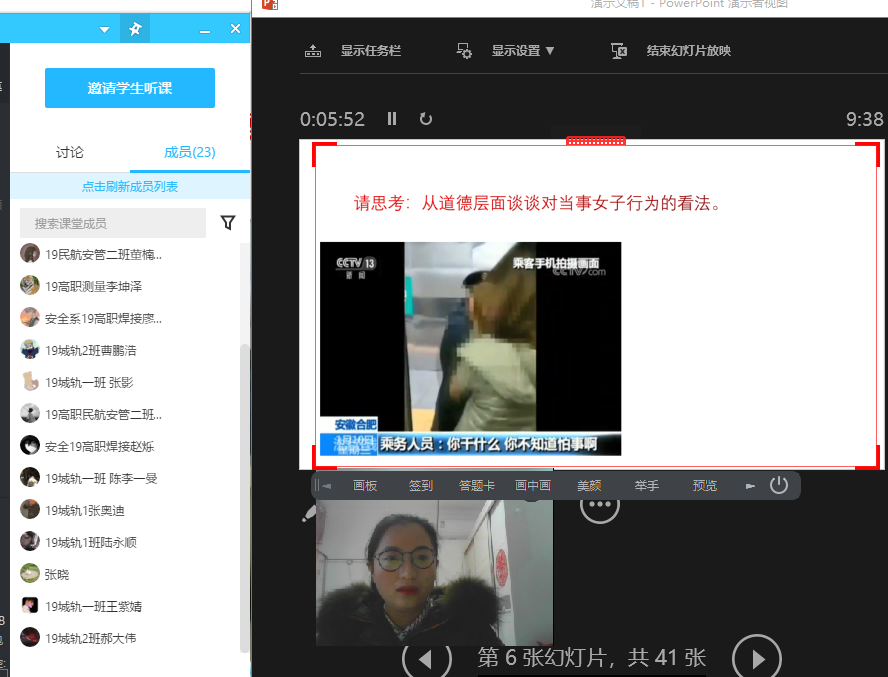Screen dimensions: 888x677
Task: Click the pin icon in classroom panel
Action: [135, 29]
